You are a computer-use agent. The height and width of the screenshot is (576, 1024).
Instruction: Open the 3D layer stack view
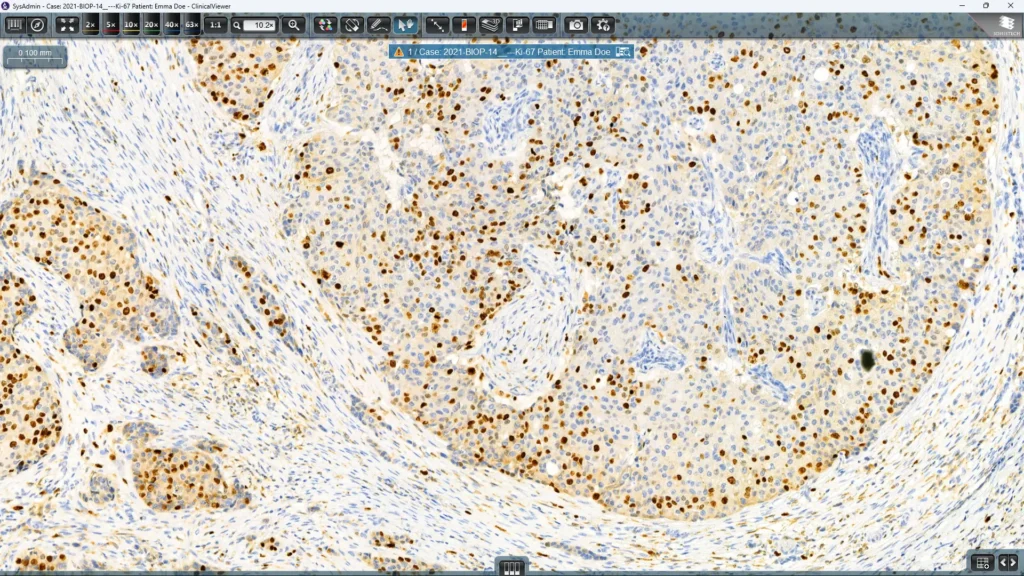(x=490, y=25)
